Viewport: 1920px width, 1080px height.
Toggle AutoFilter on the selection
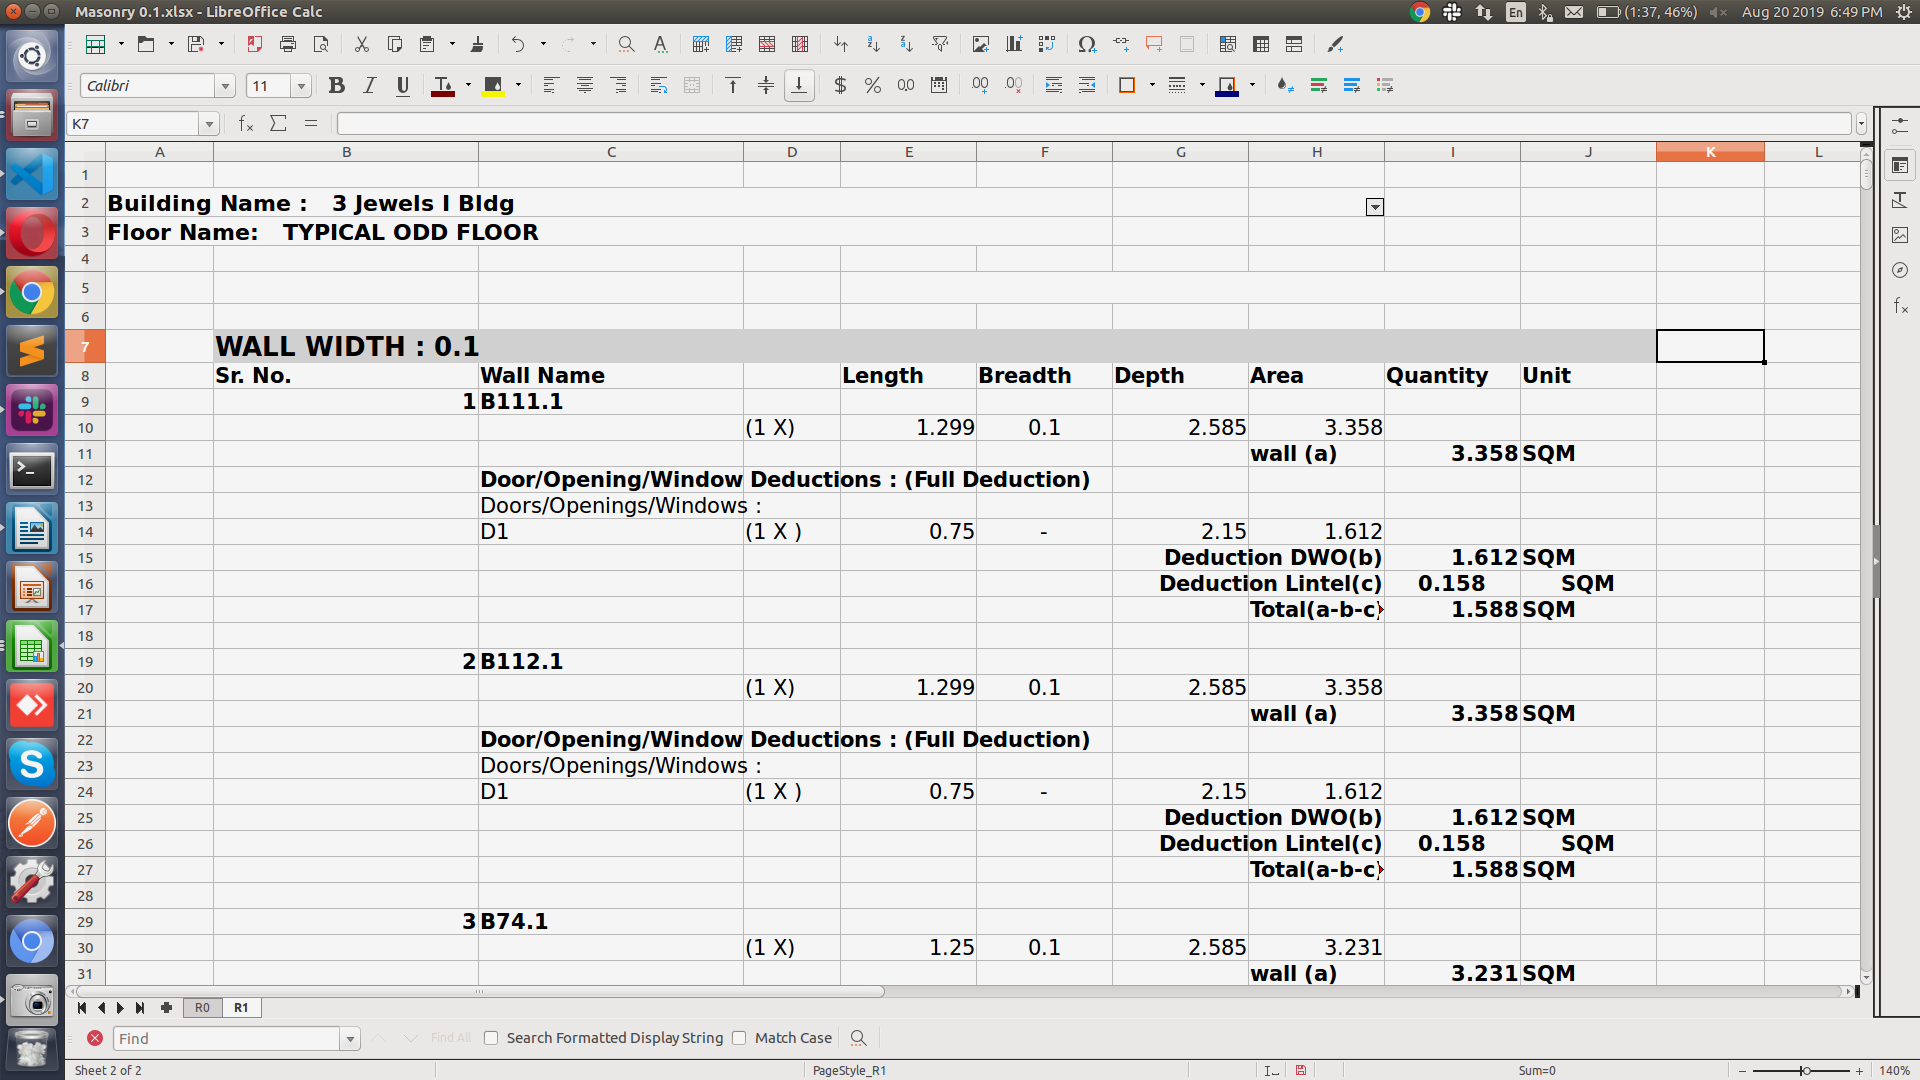pyautogui.click(x=940, y=44)
